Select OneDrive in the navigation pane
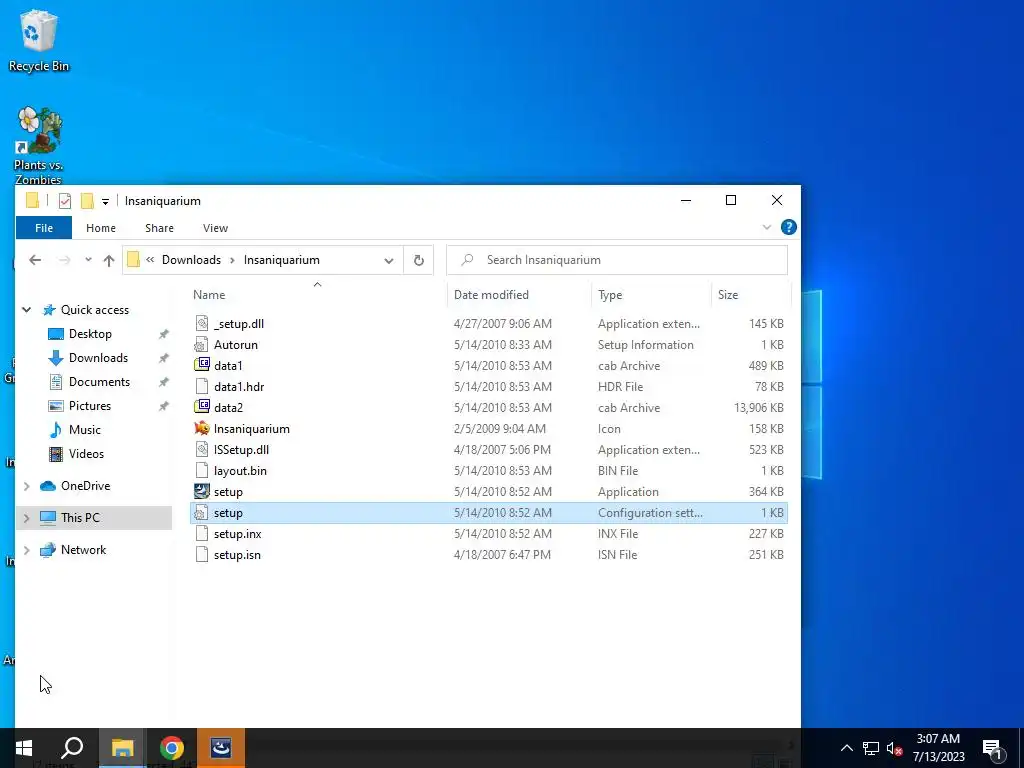 85,486
